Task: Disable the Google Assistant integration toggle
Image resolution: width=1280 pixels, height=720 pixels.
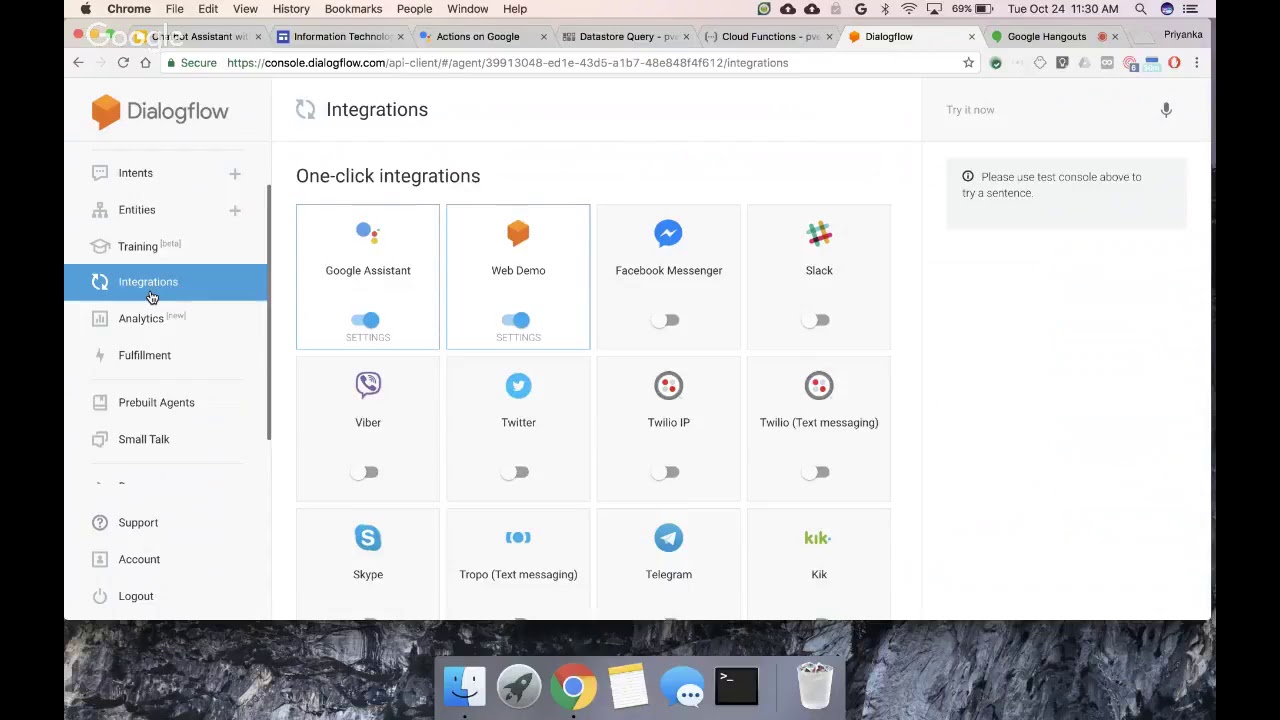Action: tap(365, 320)
